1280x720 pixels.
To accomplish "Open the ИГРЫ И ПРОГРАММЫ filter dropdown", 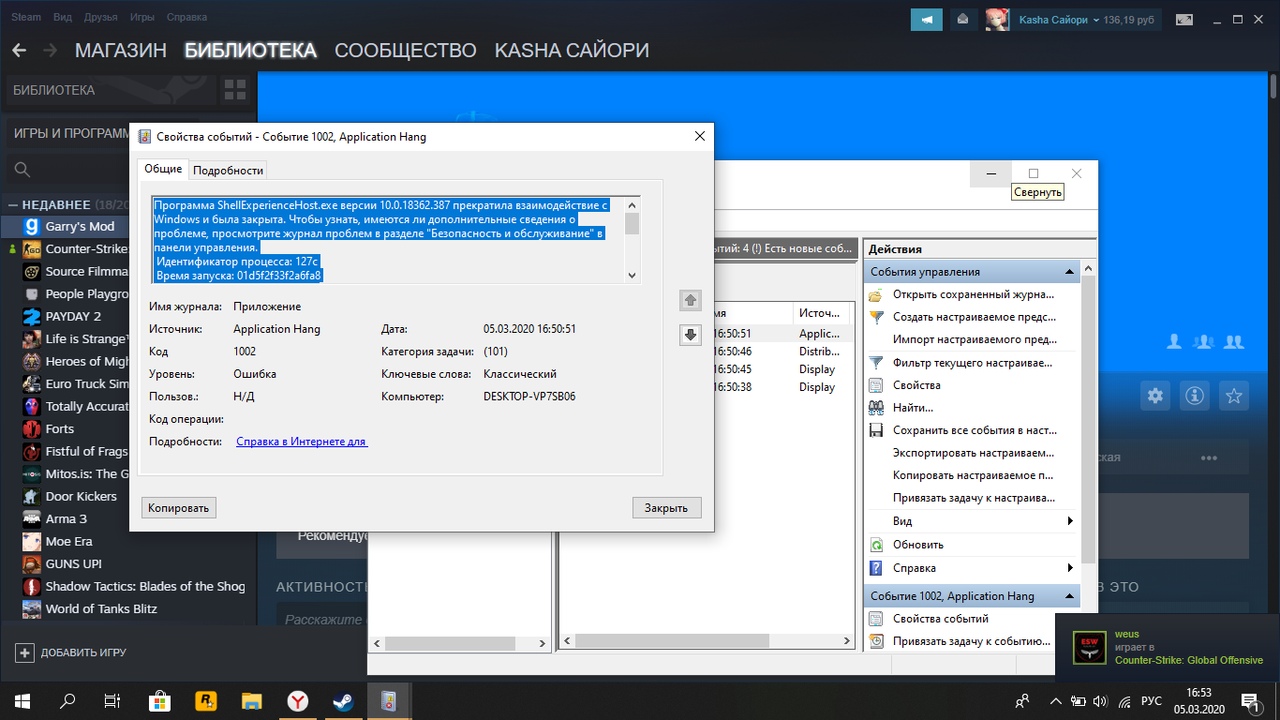I will coord(70,132).
